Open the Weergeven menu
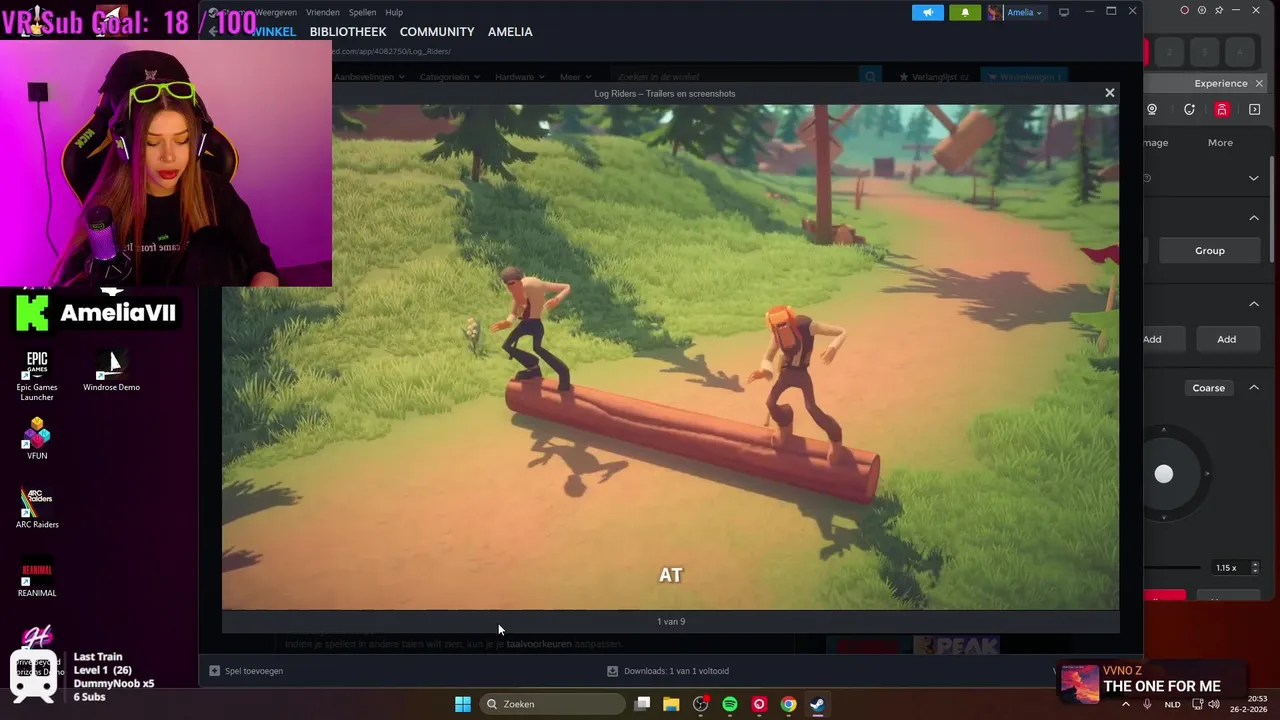1280x720 pixels. tap(275, 12)
